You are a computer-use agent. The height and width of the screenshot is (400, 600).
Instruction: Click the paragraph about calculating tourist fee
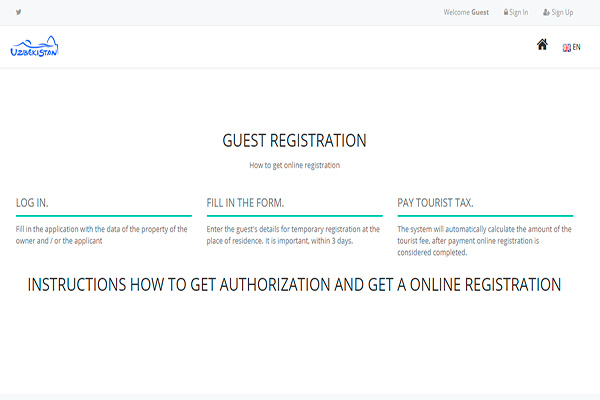484,240
